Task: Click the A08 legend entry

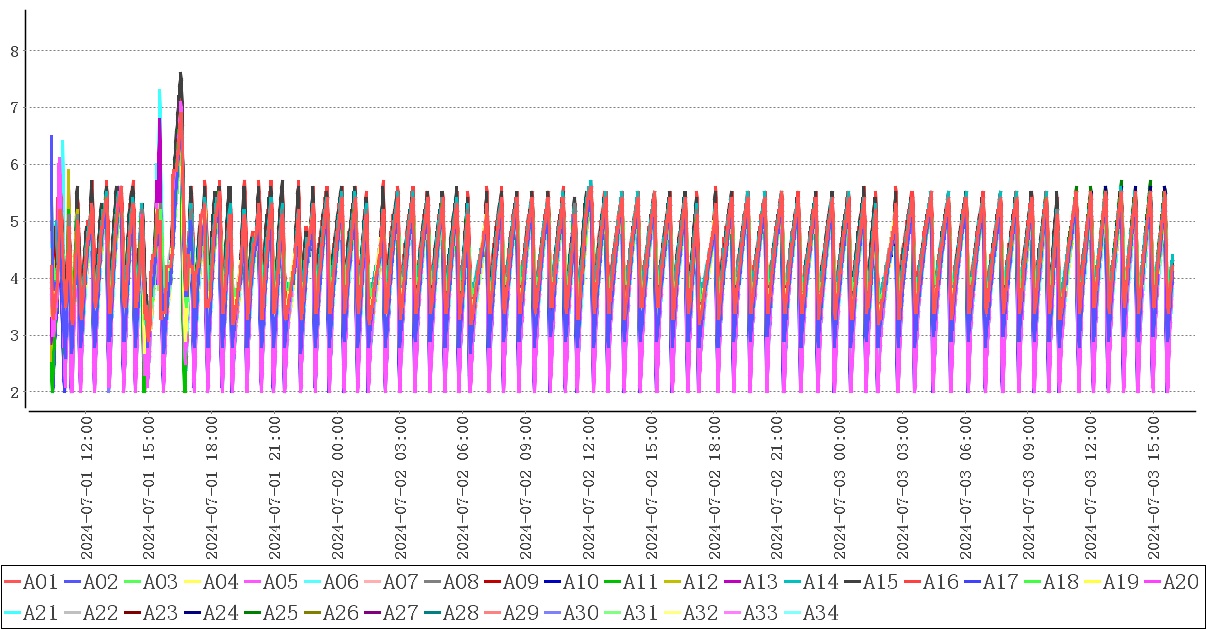Action: pos(460,582)
